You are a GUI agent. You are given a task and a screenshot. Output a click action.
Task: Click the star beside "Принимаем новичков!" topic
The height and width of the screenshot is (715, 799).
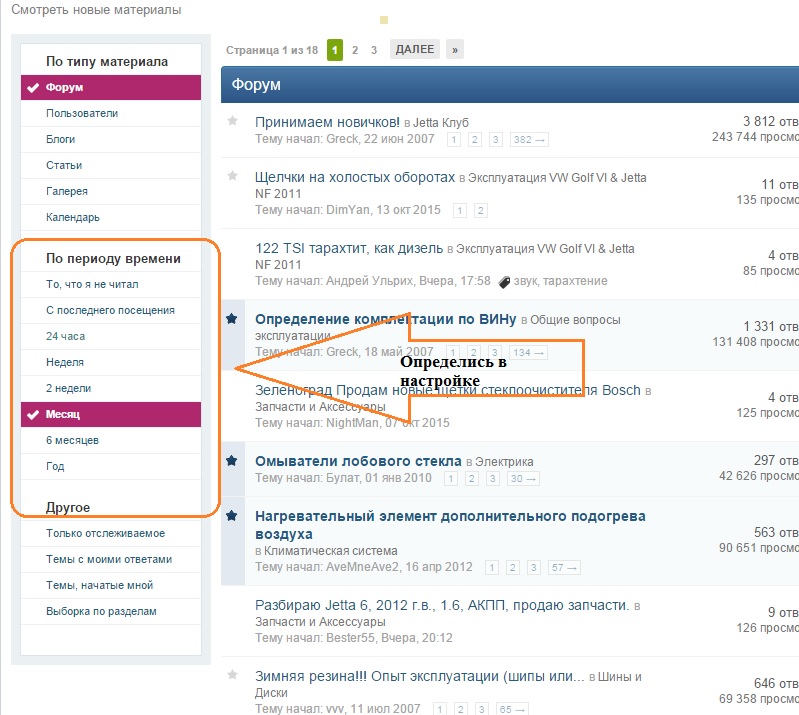coord(233,121)
